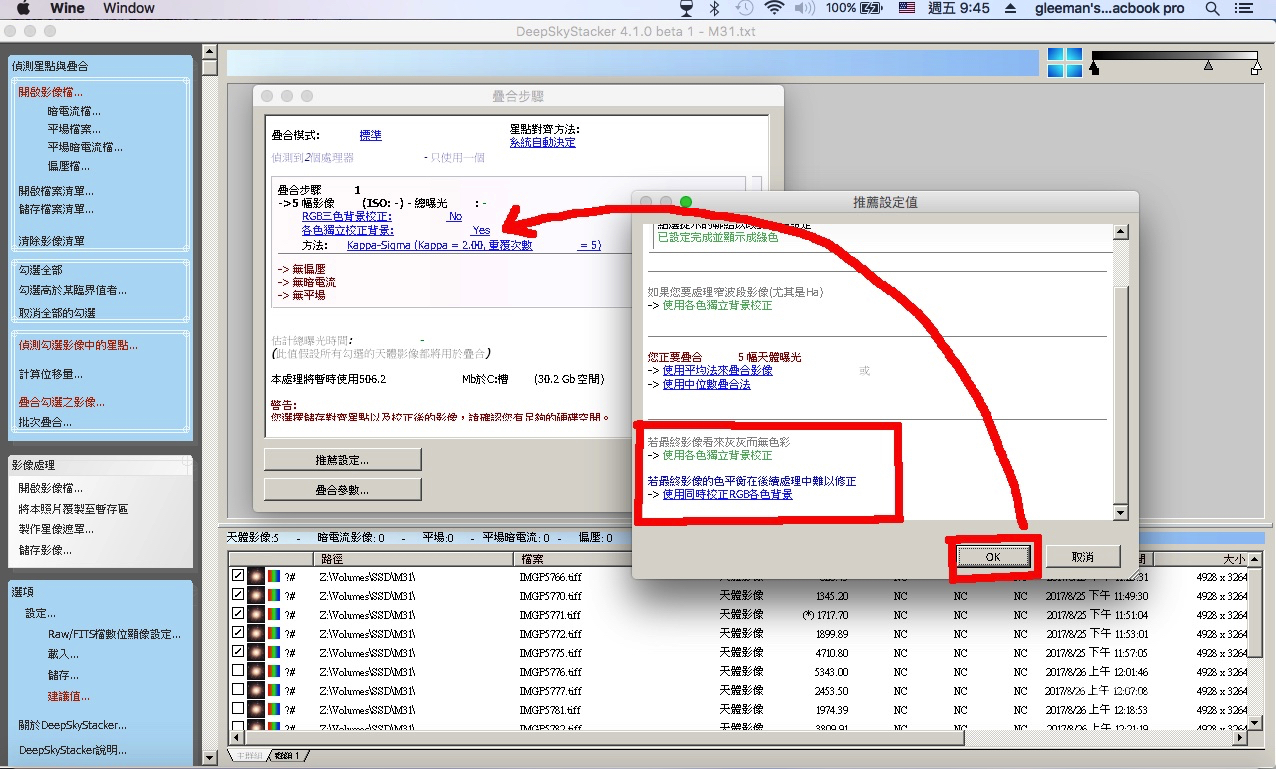Click the 標準 stacking mode link
Screen dimensions: 1276x769
[370, 135]
